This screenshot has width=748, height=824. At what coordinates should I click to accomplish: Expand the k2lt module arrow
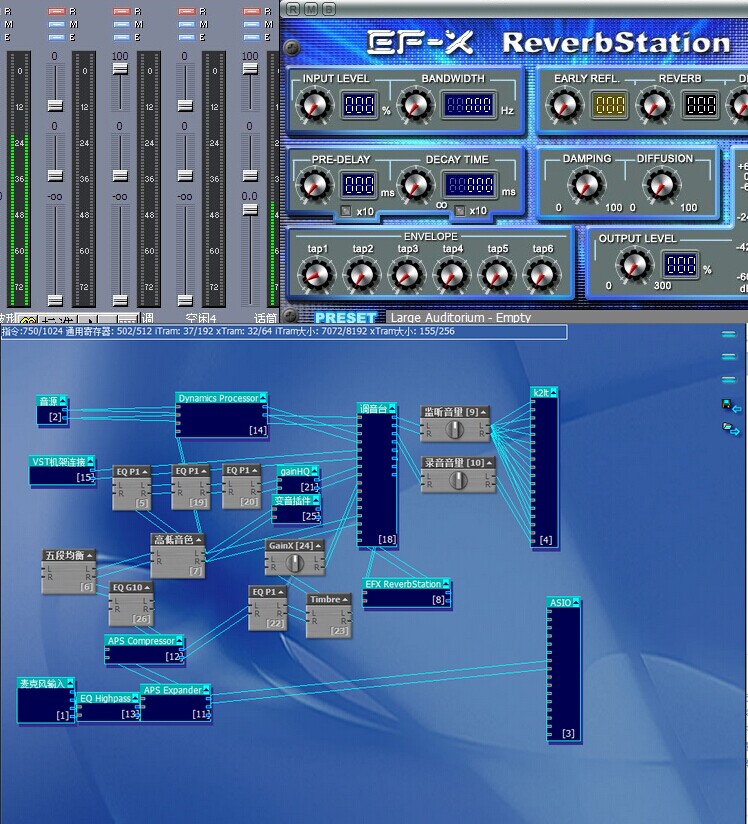tap(553, 393)
